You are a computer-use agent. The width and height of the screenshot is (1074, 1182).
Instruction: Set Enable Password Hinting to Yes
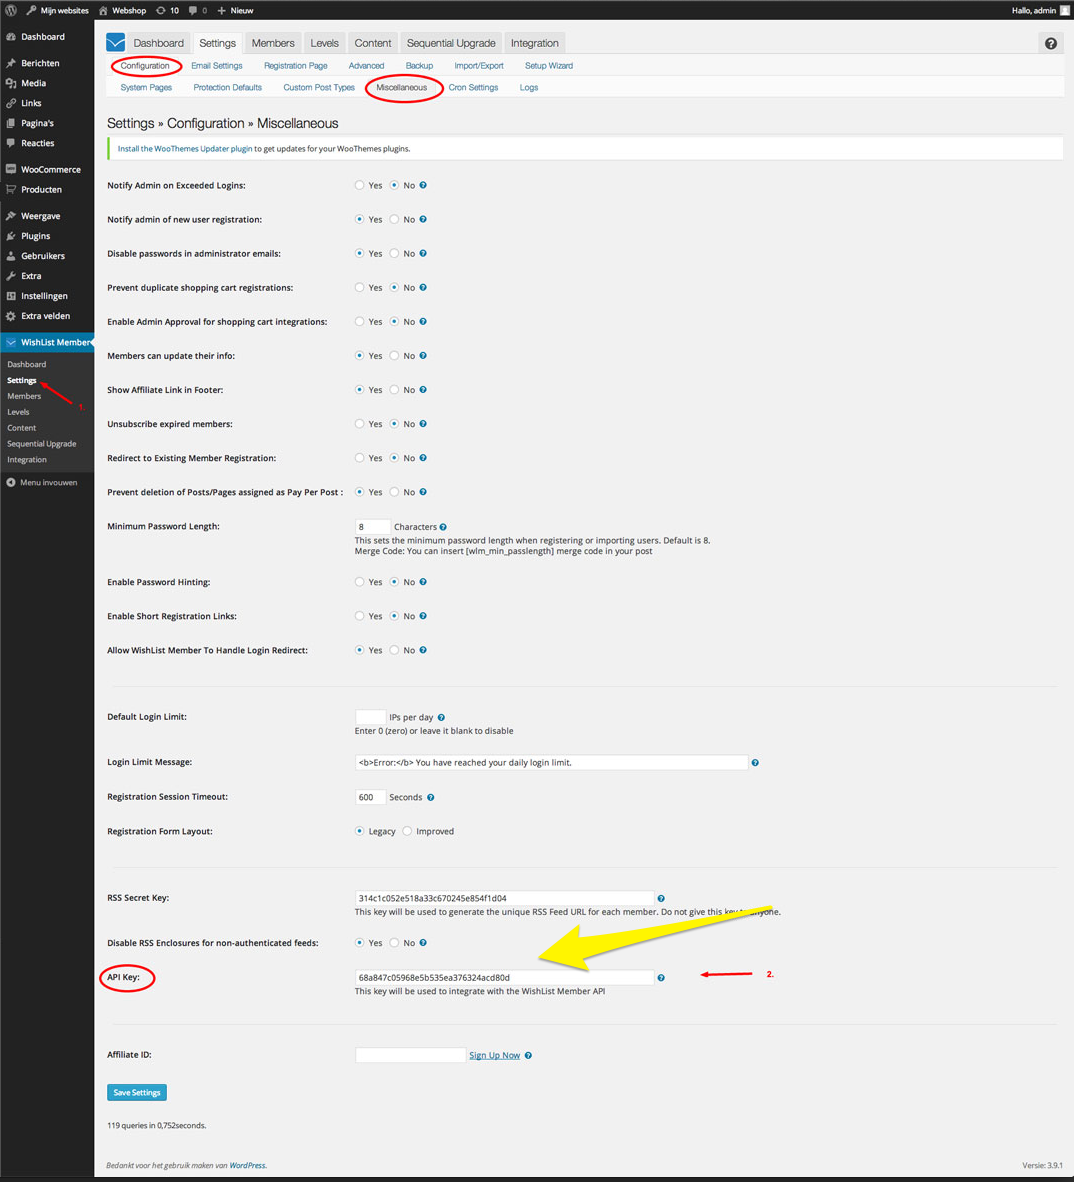coord(360,582)
